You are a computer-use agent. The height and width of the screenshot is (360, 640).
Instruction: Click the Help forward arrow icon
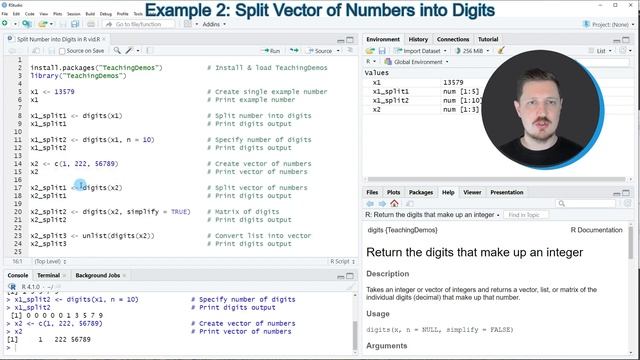382,203
